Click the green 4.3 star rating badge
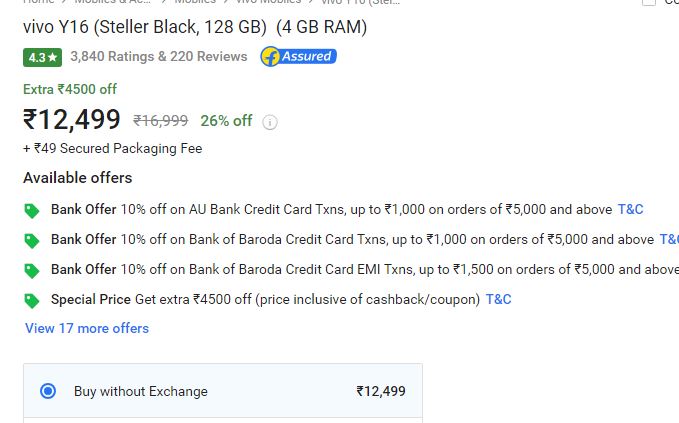The height and width of the screenshot is (423, 679). tap(42, 57)
